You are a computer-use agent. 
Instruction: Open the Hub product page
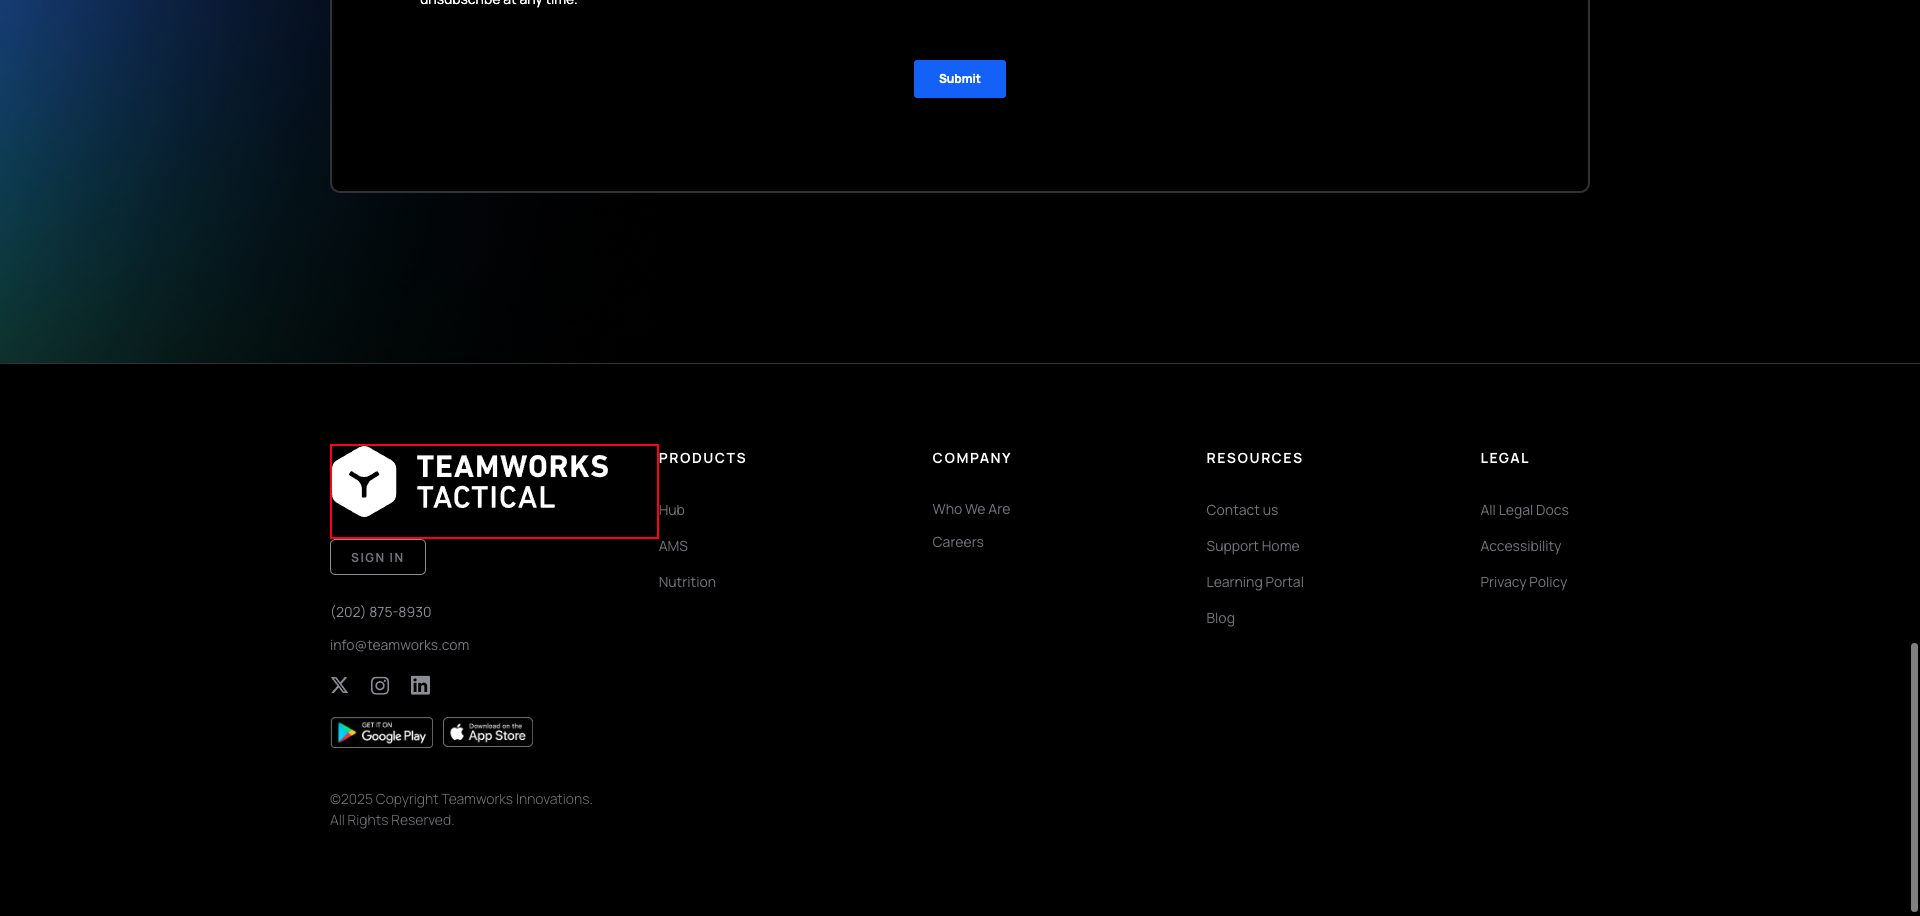click(671, 510)
